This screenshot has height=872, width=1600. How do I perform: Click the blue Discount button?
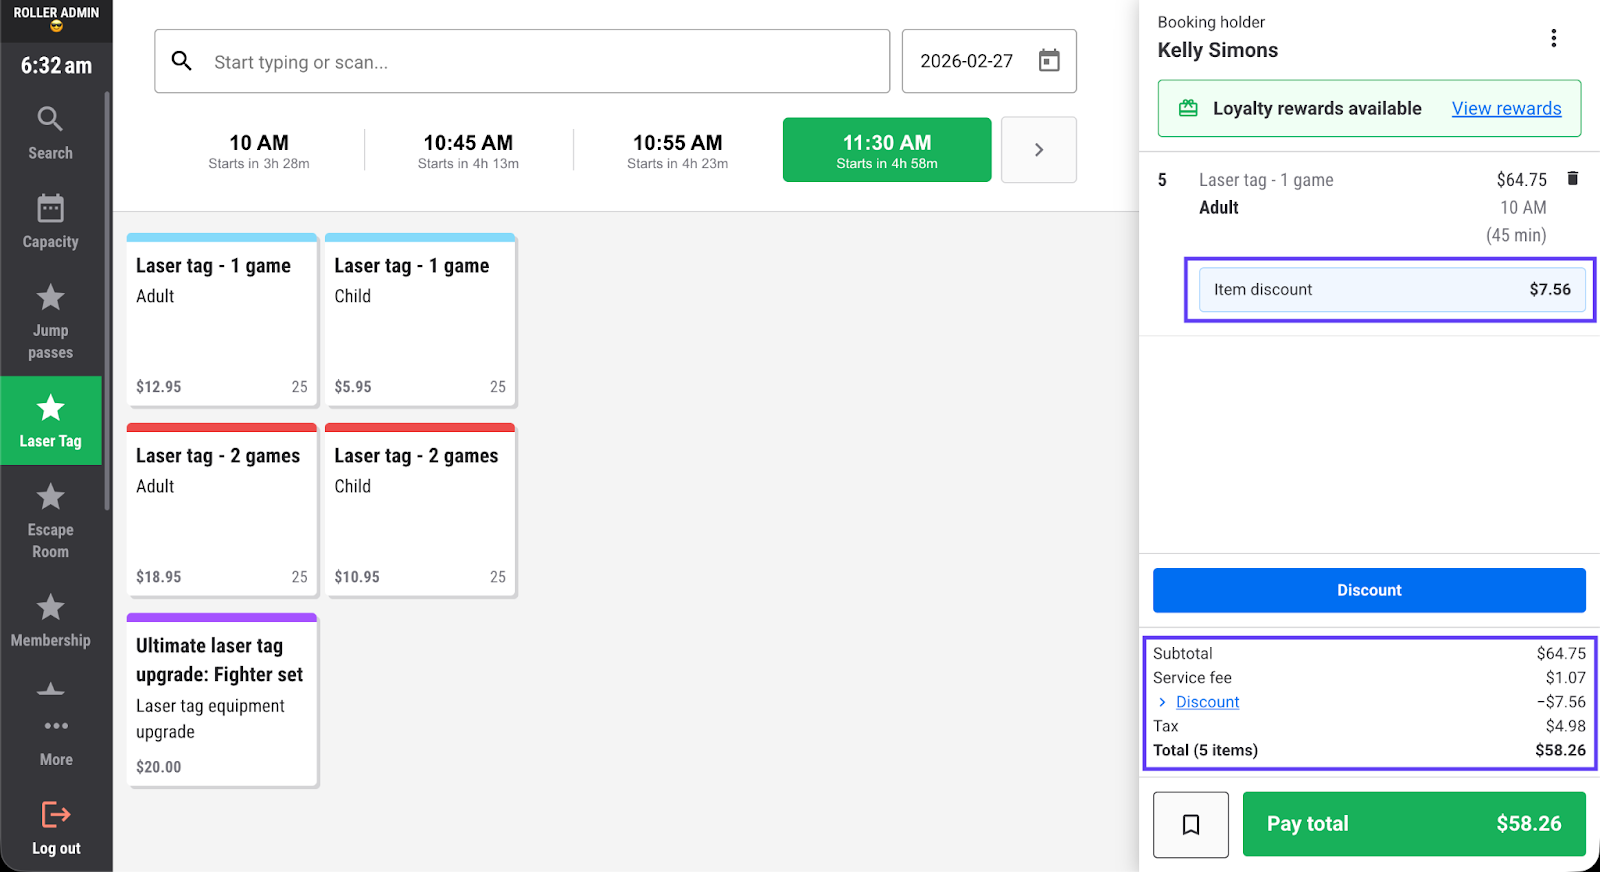click(1368, 590)
